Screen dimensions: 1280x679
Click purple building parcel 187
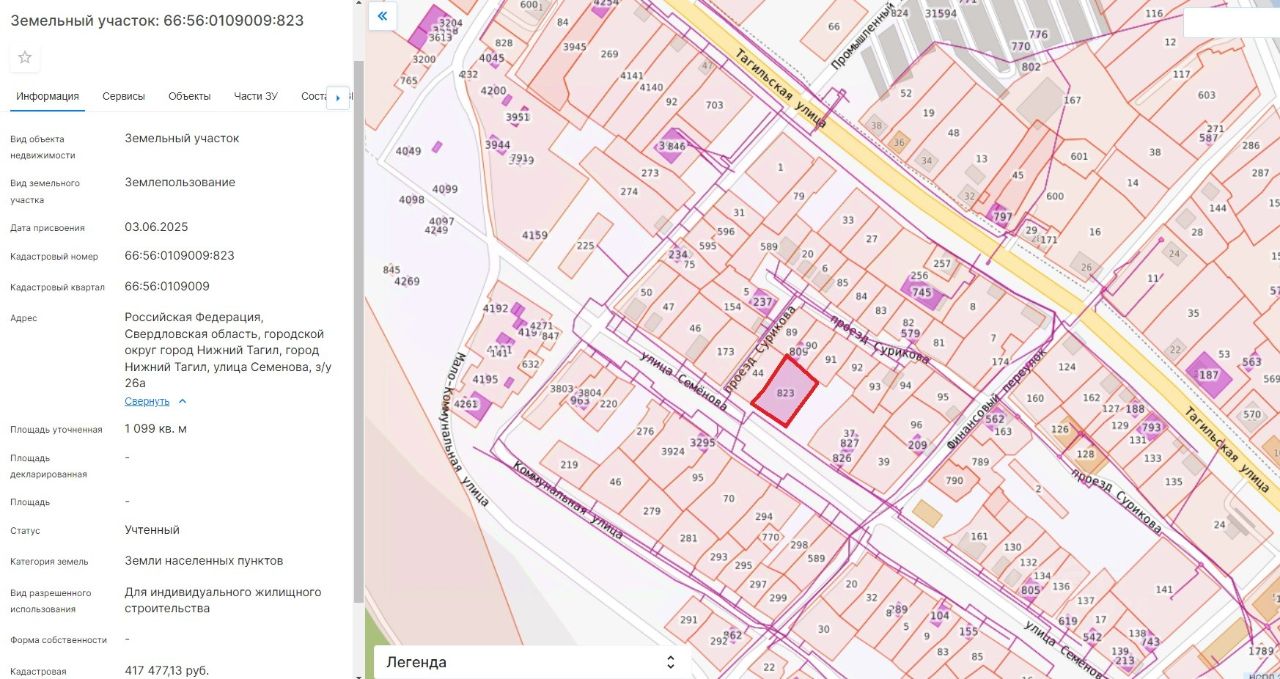coord(1209,376)
